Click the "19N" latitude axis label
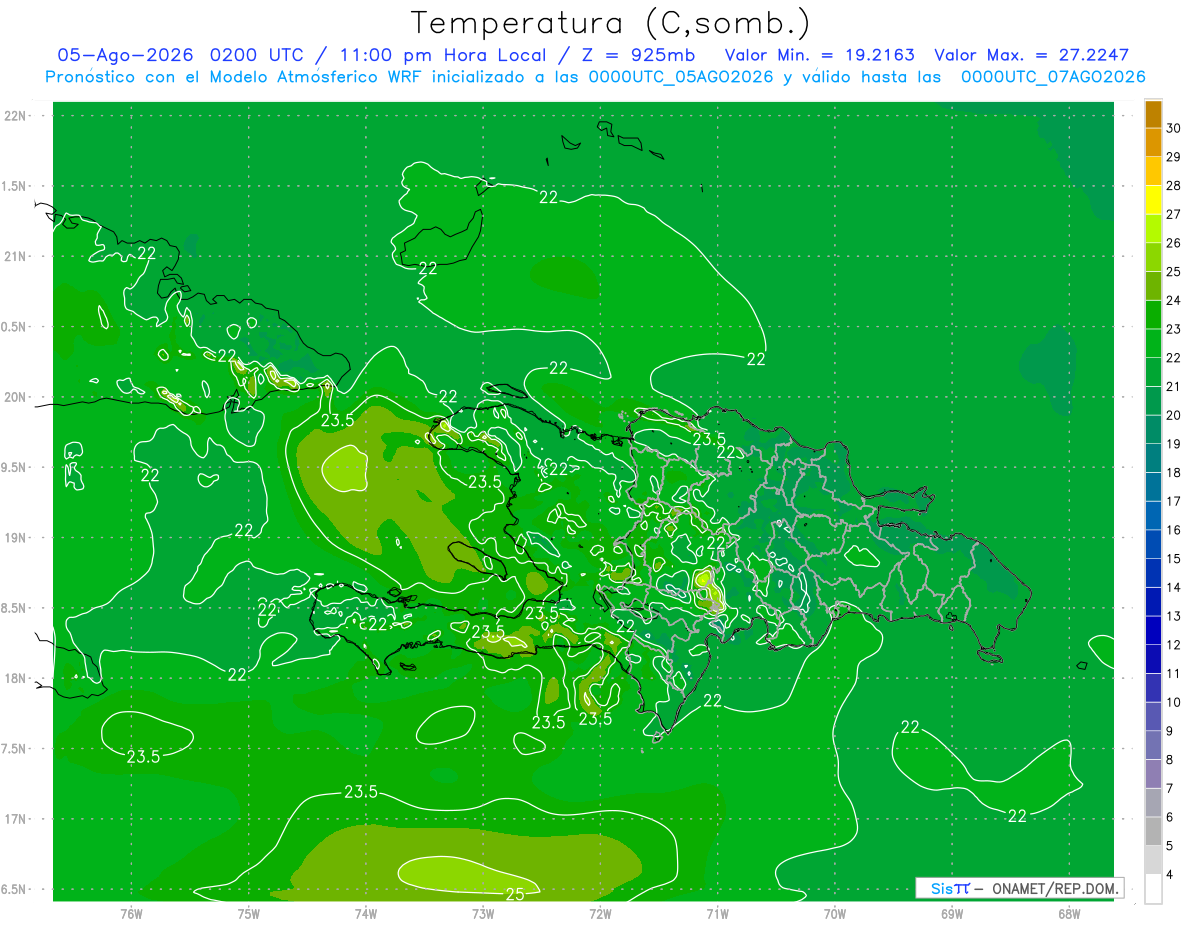1200x927 pixels. [x=16, y=538]
